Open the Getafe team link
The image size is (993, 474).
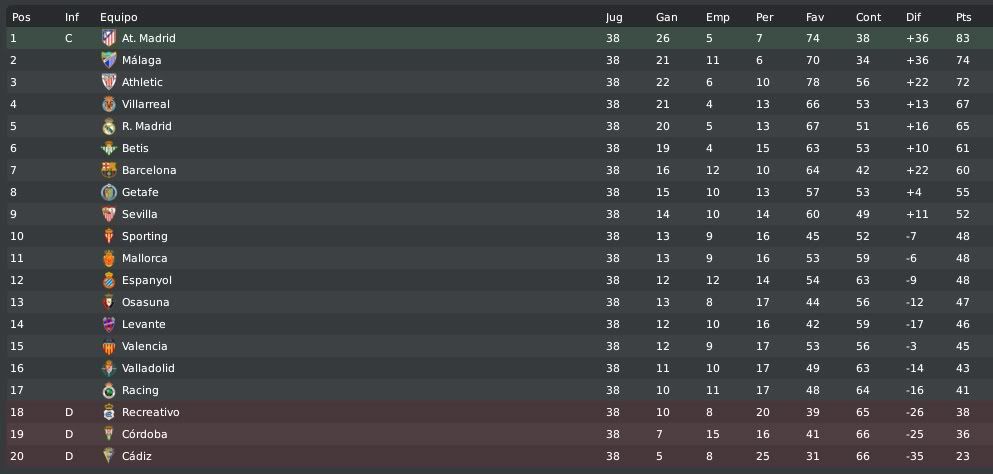coord(140,192)
